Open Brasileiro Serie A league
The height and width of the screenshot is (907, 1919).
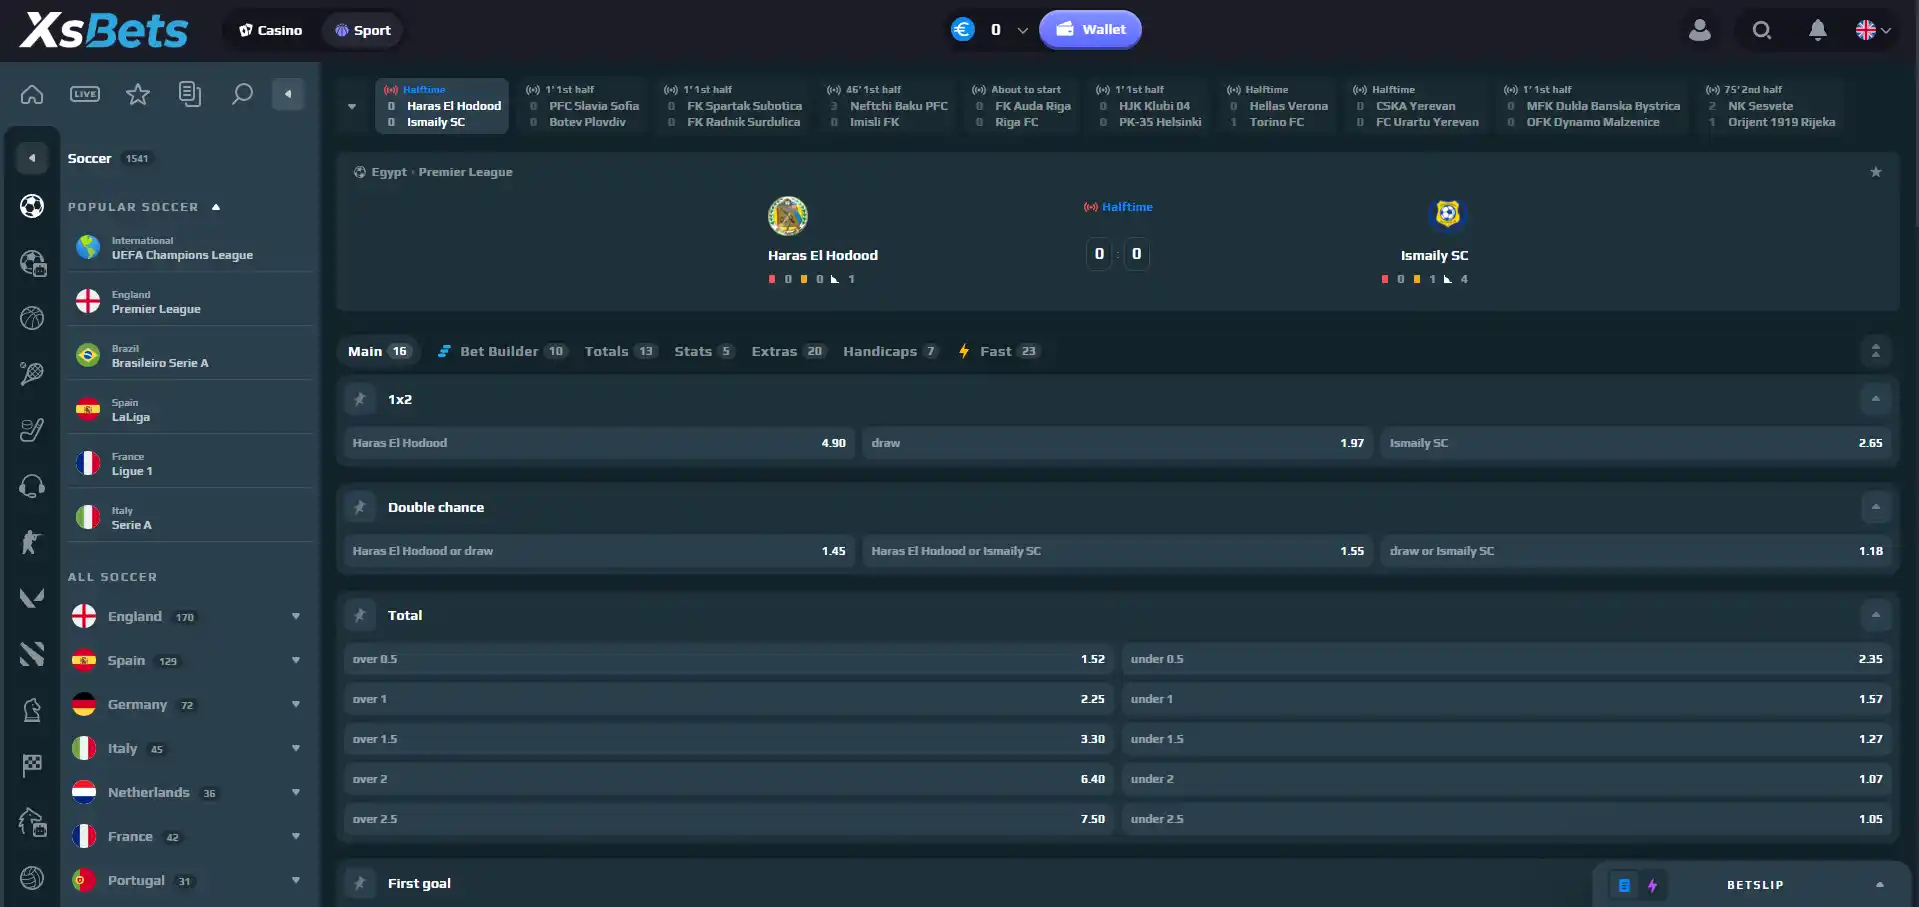pyautogui.click(x=190, y=356)
